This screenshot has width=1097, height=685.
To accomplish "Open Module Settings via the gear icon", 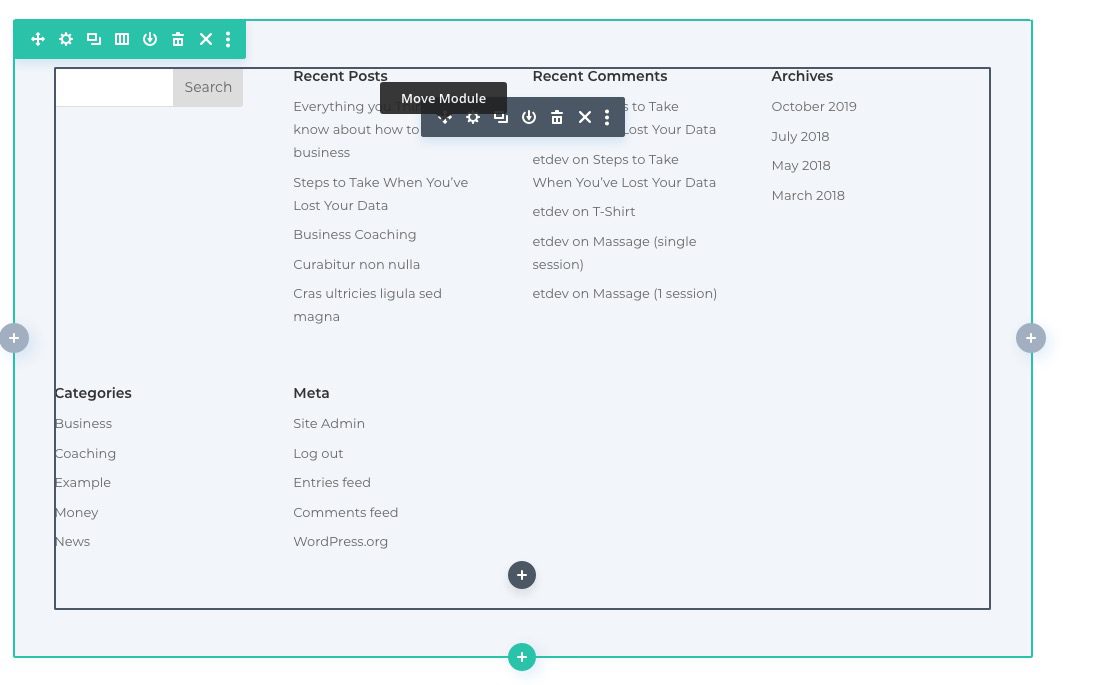I will point(473,117).
